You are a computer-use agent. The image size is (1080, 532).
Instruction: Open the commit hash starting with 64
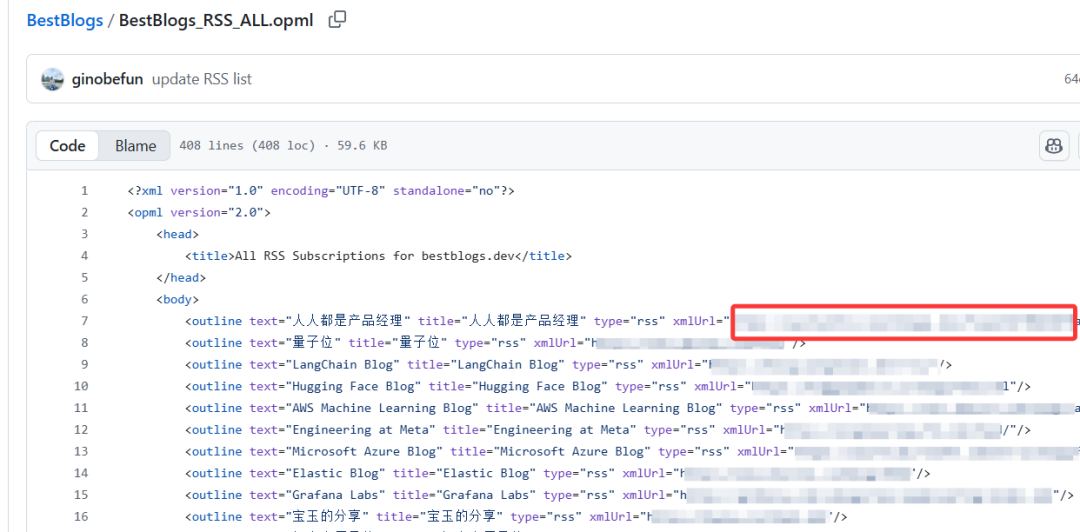click(1070, 80)
